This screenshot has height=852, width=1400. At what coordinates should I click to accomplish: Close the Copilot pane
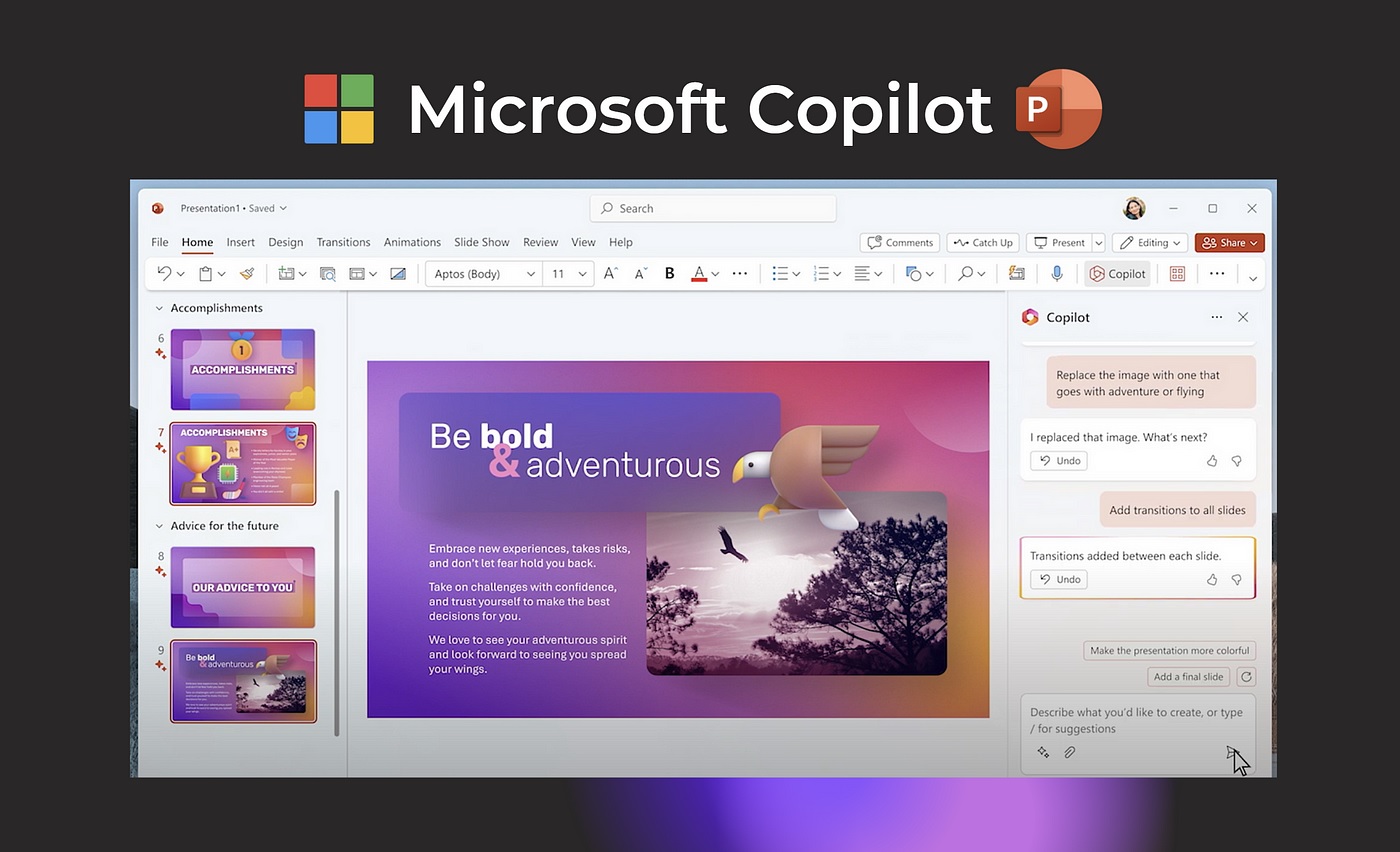pos(1243,317)
